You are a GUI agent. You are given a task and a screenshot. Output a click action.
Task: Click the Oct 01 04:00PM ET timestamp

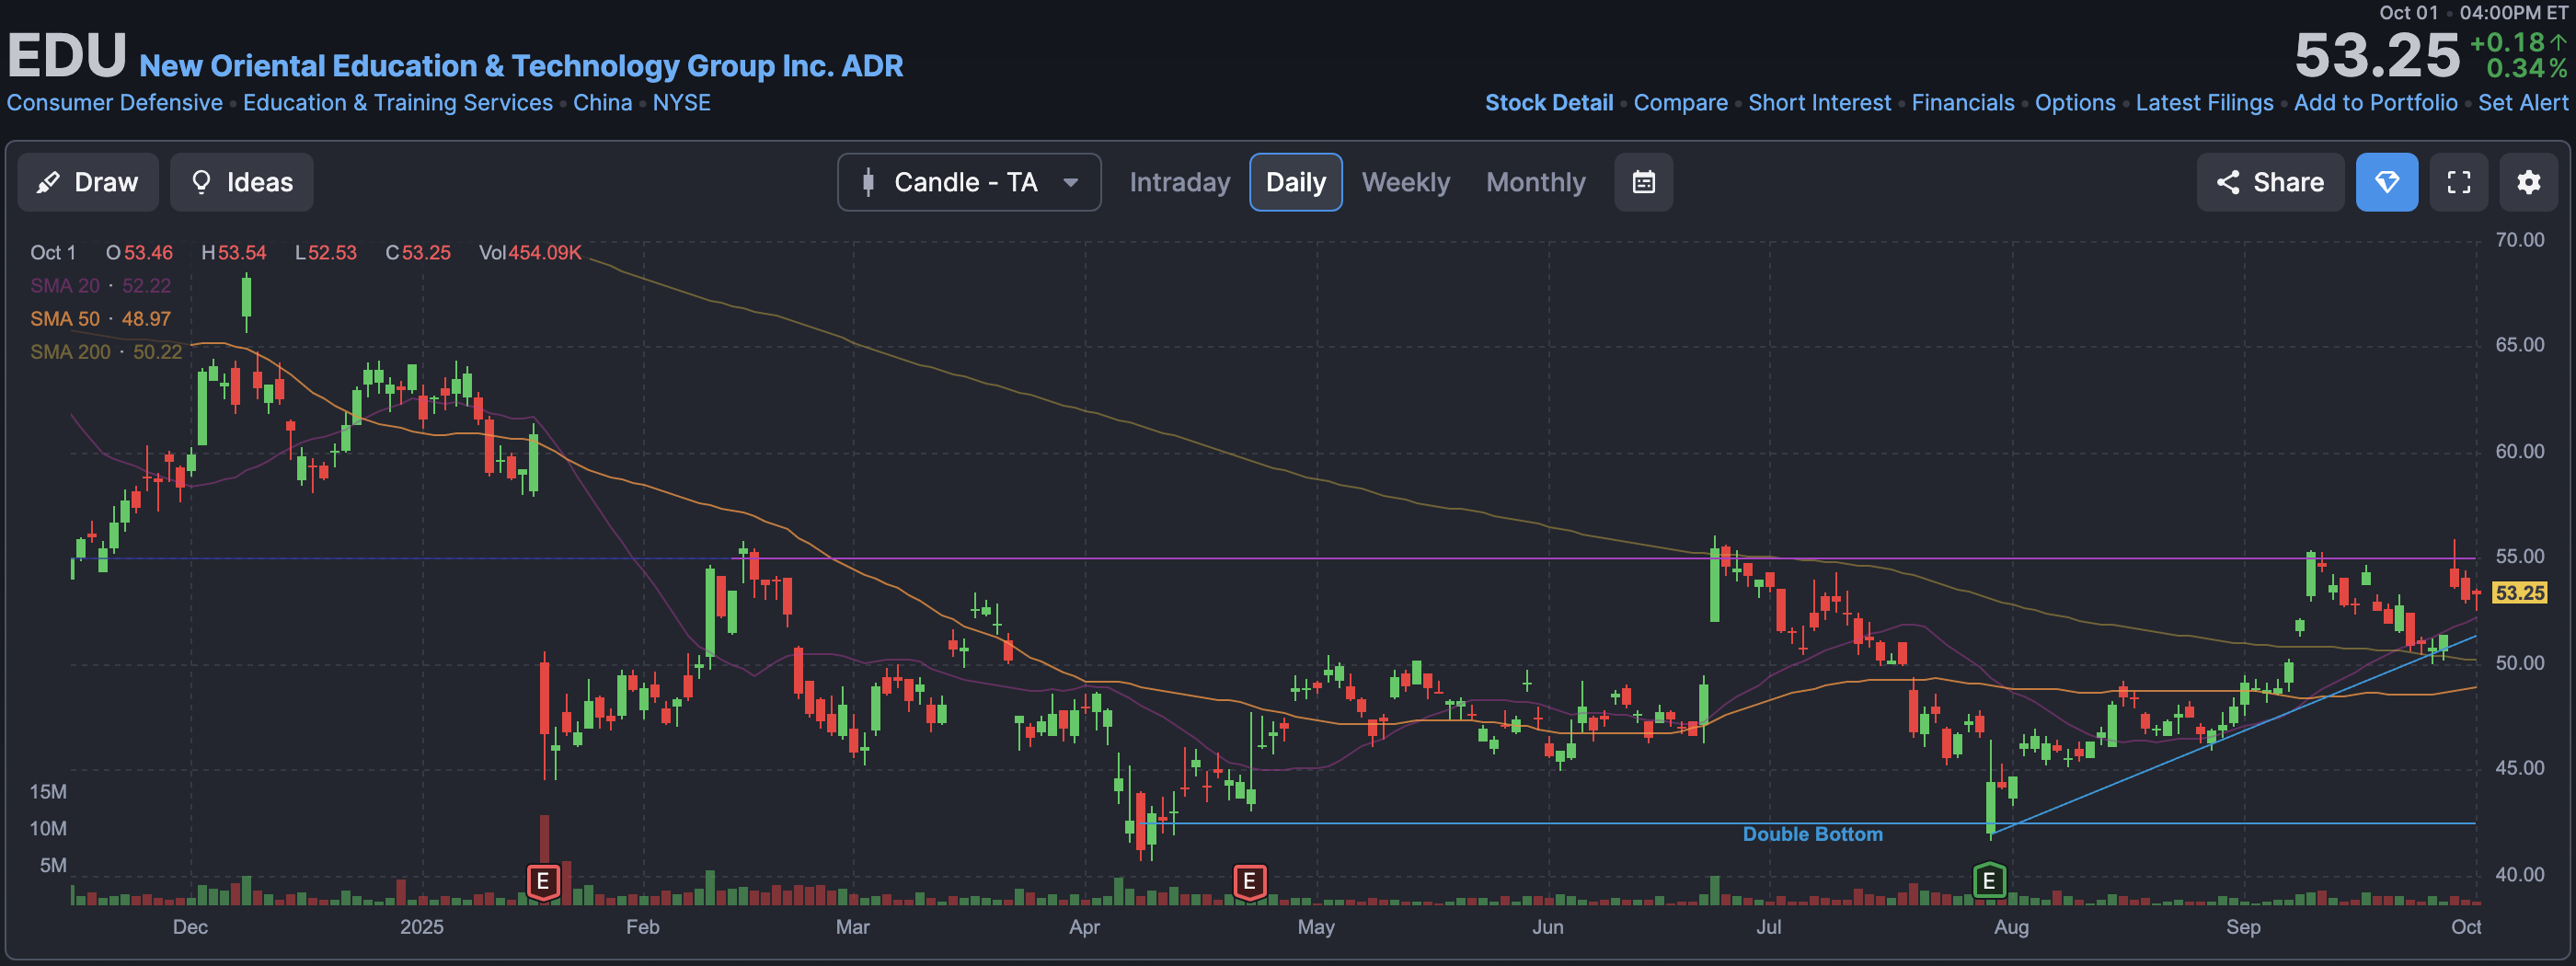coord(2472,13)
